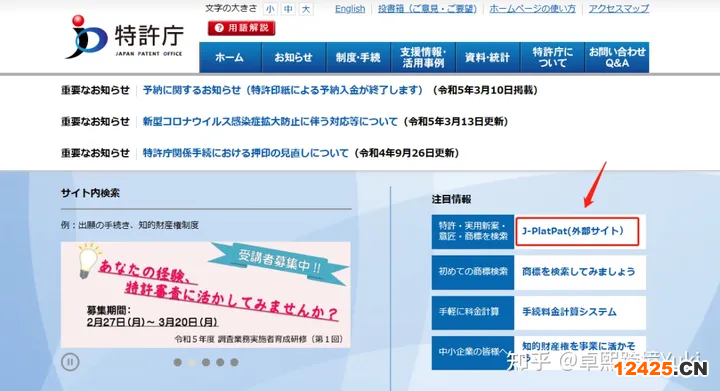Open the 予納に関するお知らせ notice link

click(283, 90)
